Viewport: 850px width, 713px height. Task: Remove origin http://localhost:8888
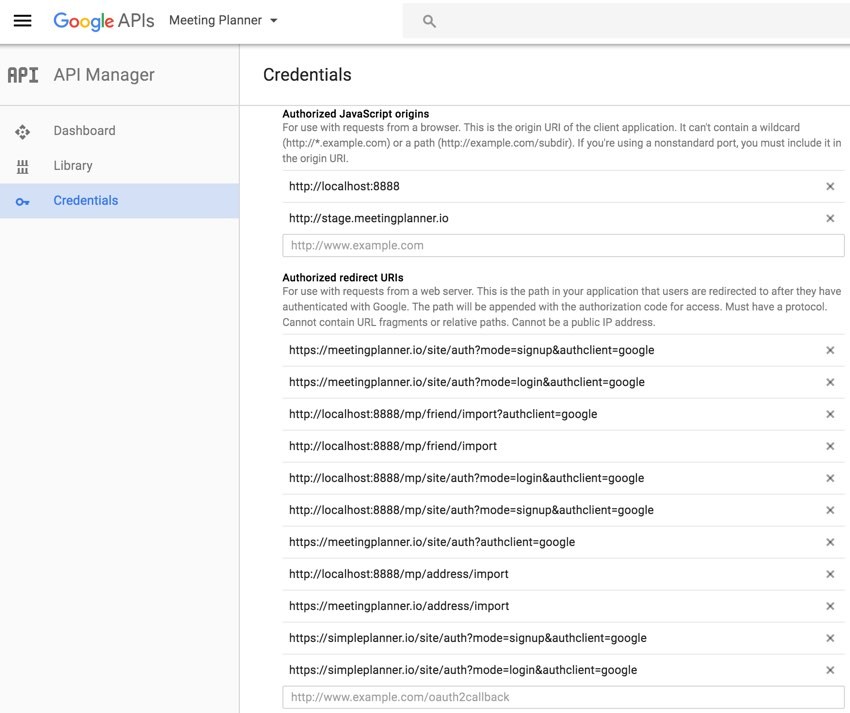coord(830,187)
